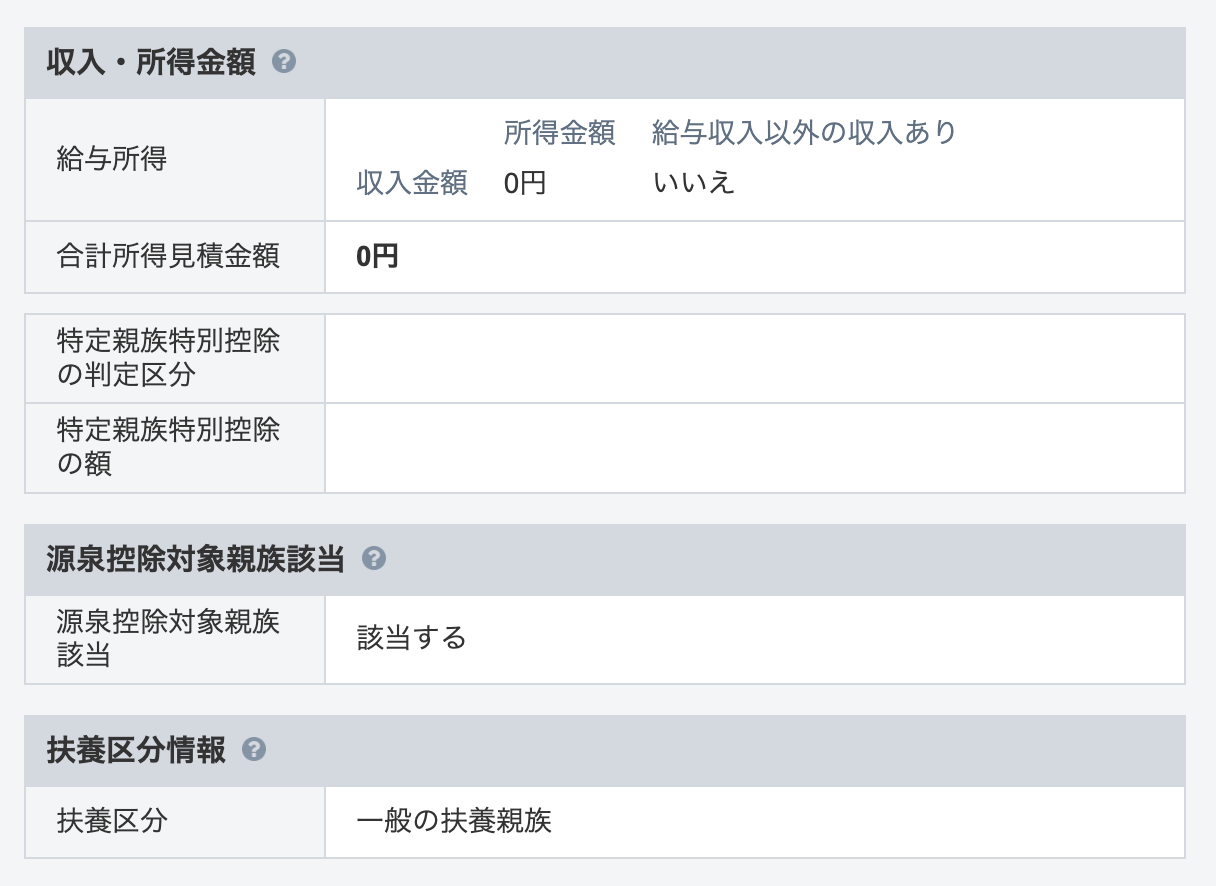The height and width of the screenshot is (886, 1216).
Task: Click the 扶養区分情報 section header text
Action: point(136,750)
